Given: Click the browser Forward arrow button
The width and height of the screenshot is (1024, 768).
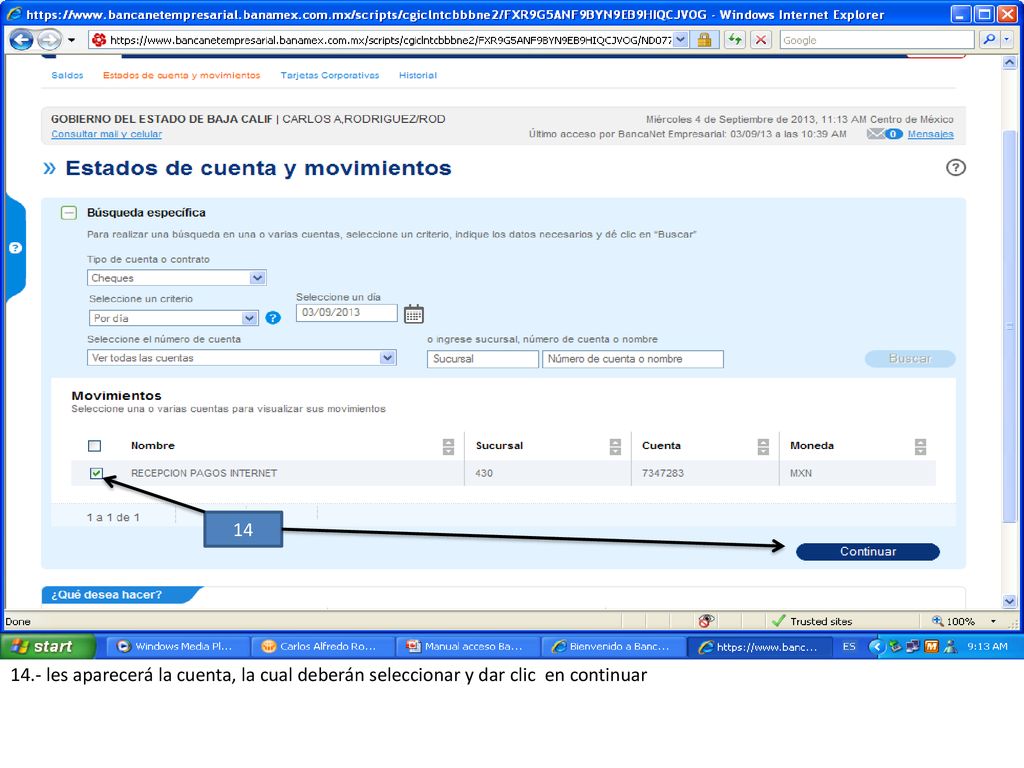Looking at the screenshot, I should coord(49,40).
